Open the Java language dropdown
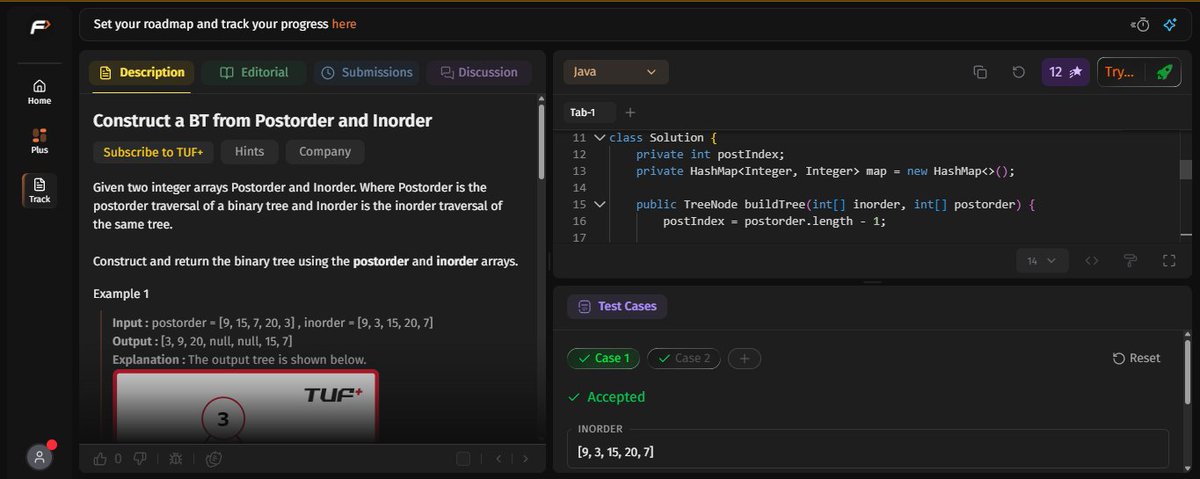This screenshot has height=479, width=1200. (x=616, y=72)
